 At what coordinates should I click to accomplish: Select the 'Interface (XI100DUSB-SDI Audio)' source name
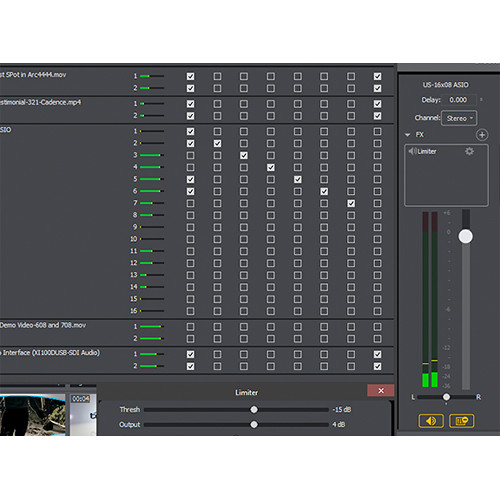(x=50, y=353)
